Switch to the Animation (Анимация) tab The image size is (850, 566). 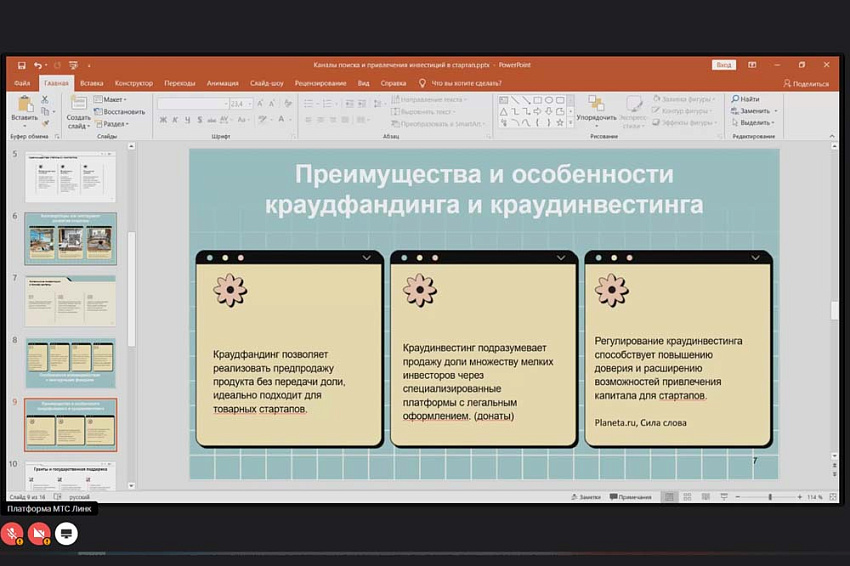tap(222, 83)
